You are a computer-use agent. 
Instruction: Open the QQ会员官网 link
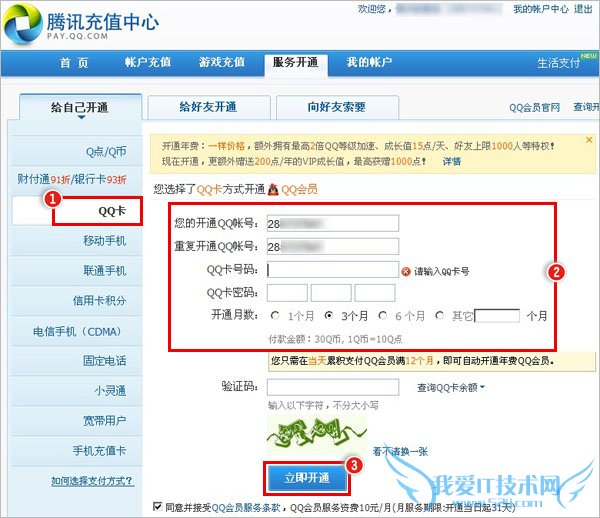535,108
